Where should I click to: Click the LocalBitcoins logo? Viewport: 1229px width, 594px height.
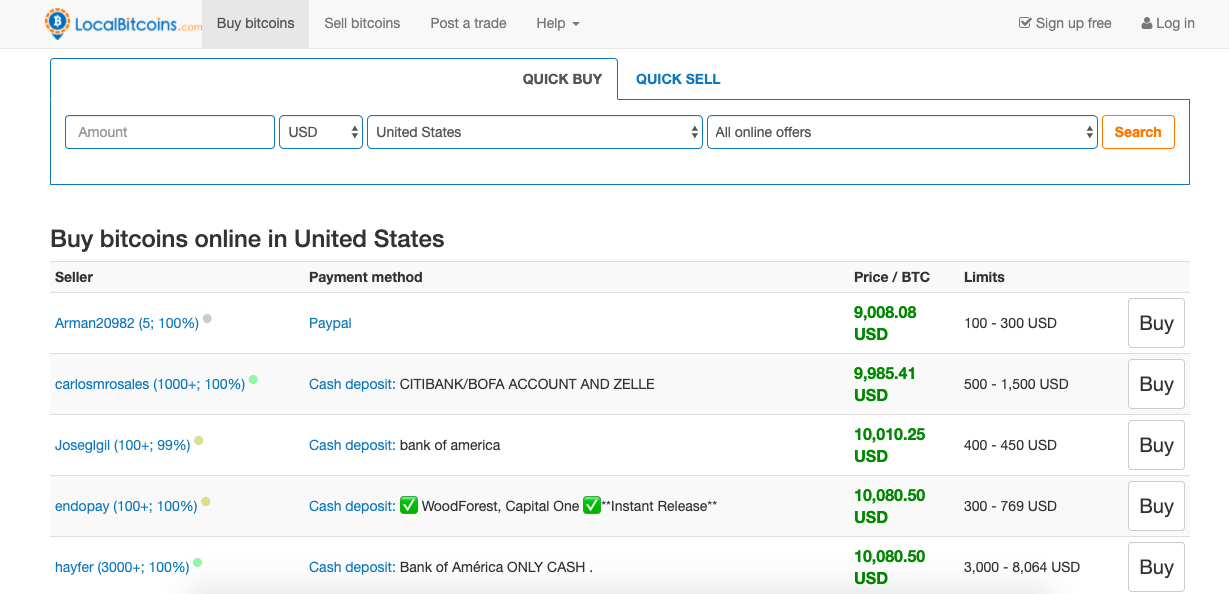point(123,23)
